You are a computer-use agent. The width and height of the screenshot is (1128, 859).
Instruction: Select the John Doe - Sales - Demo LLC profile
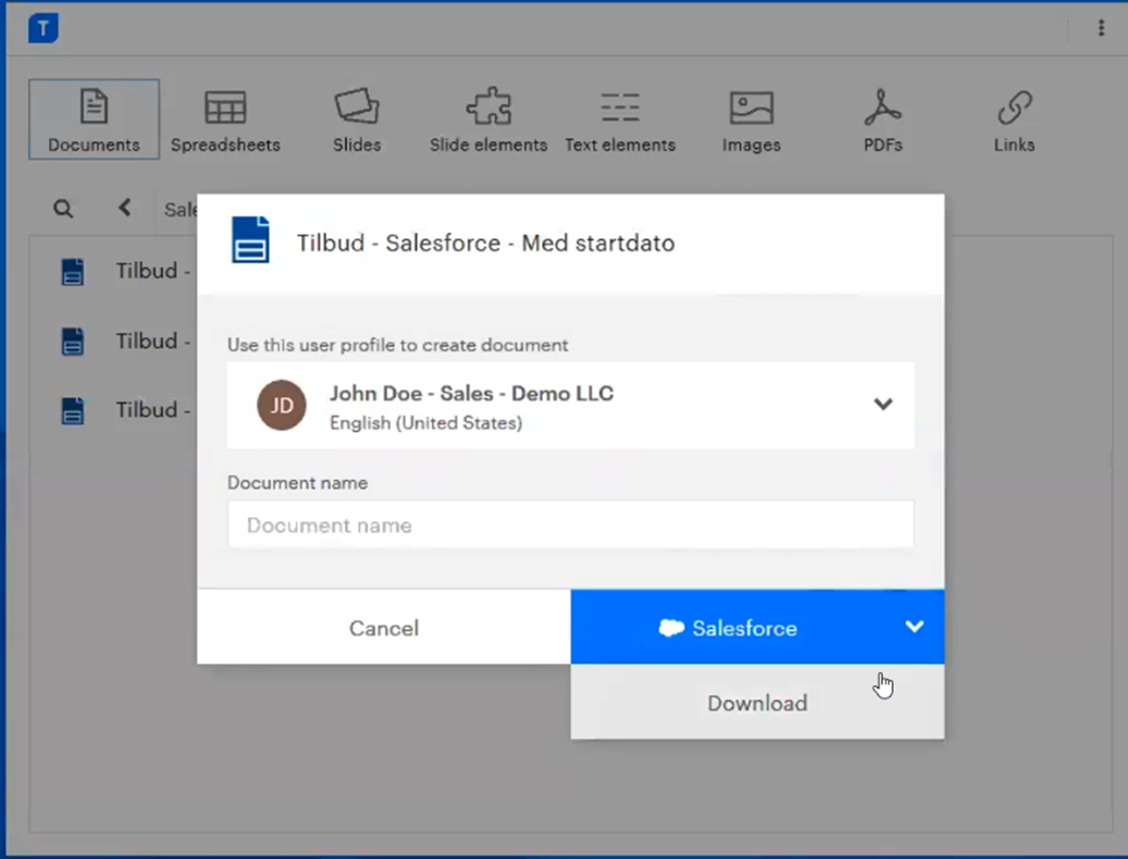click(x=570, y=405)
